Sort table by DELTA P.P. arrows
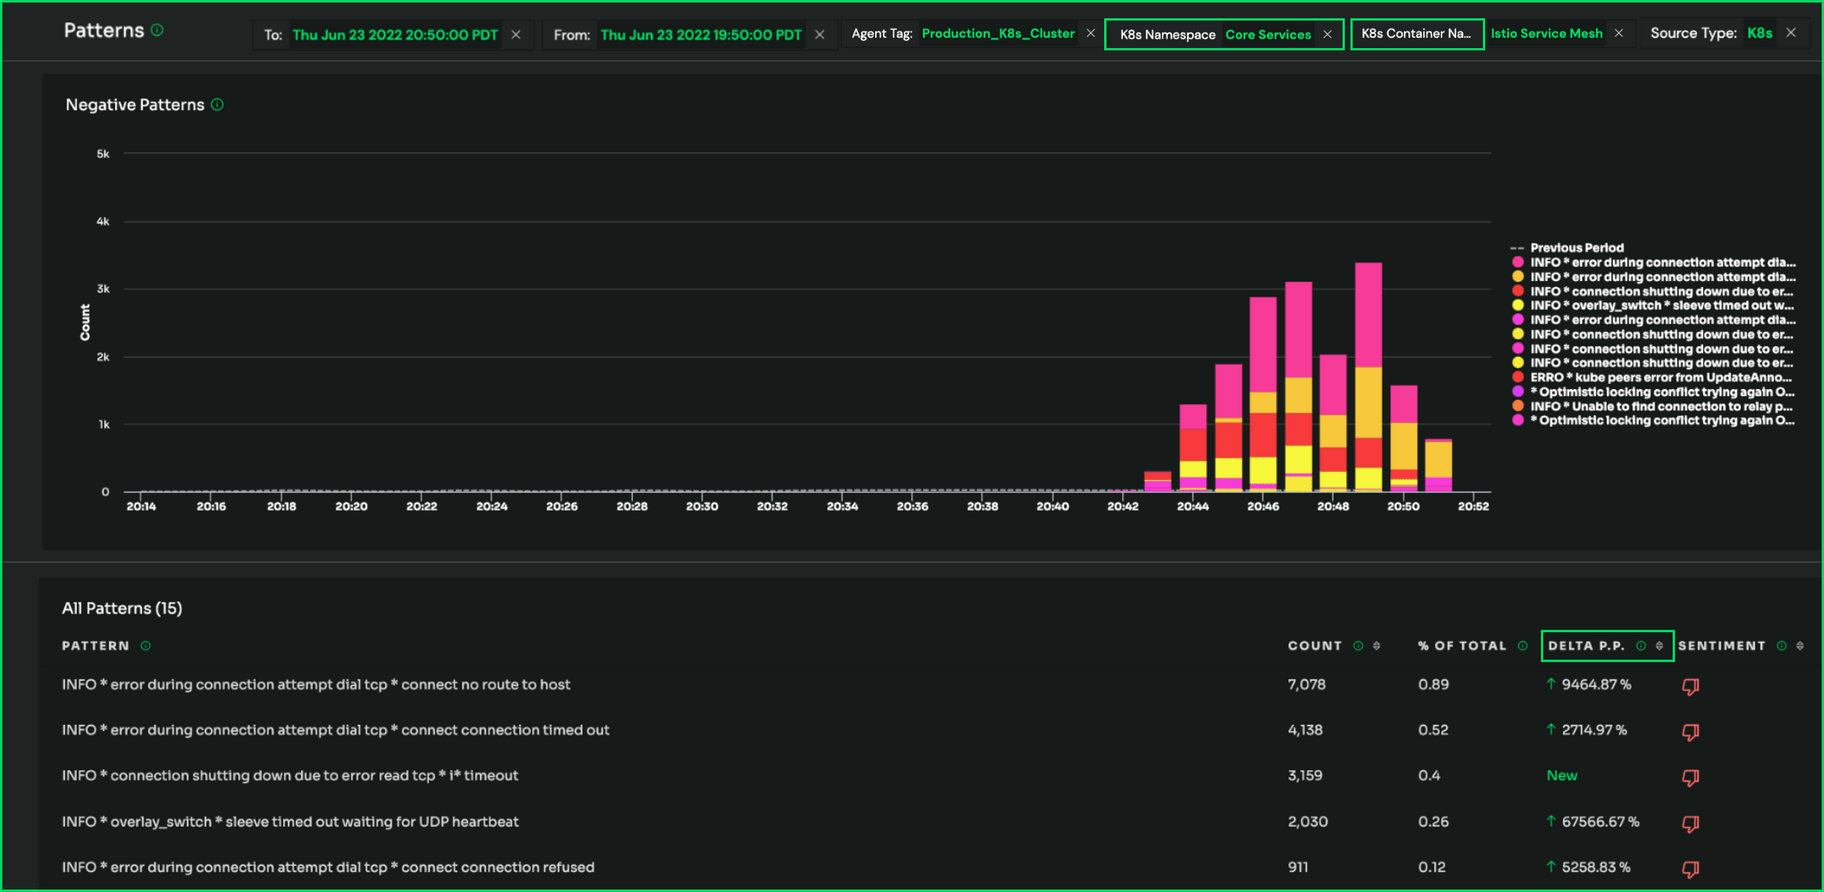The image size is (1824, 892). click(x=1659, y=646)
